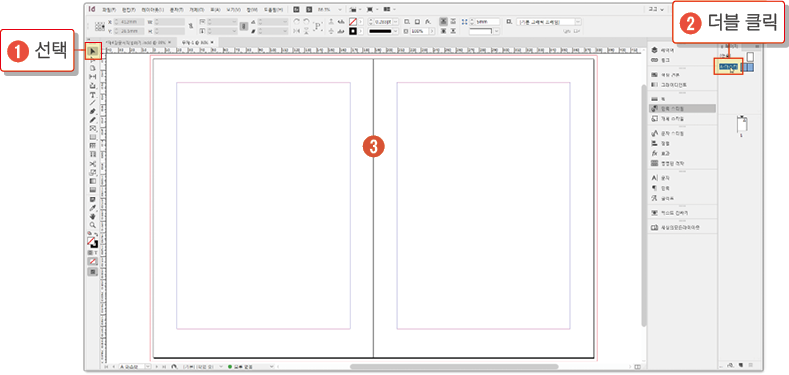Go to the next page arrow in status bar
789x375 pixels.
tap(156, 366)
